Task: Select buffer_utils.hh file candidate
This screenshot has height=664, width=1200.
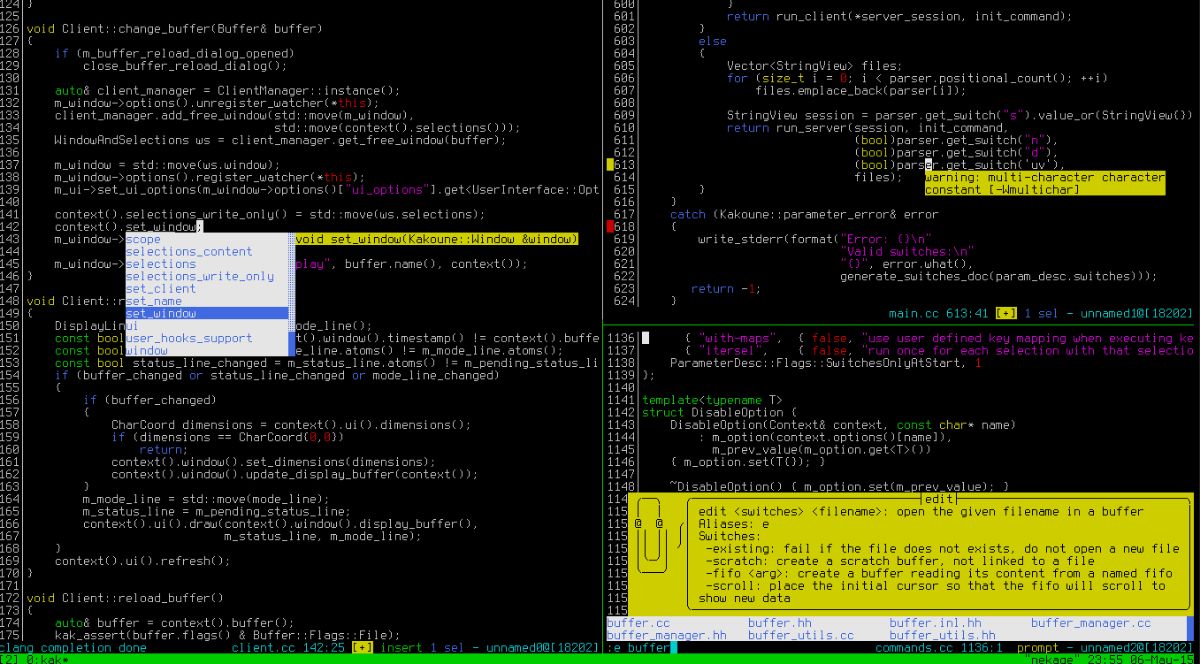Action: [943, 635]
